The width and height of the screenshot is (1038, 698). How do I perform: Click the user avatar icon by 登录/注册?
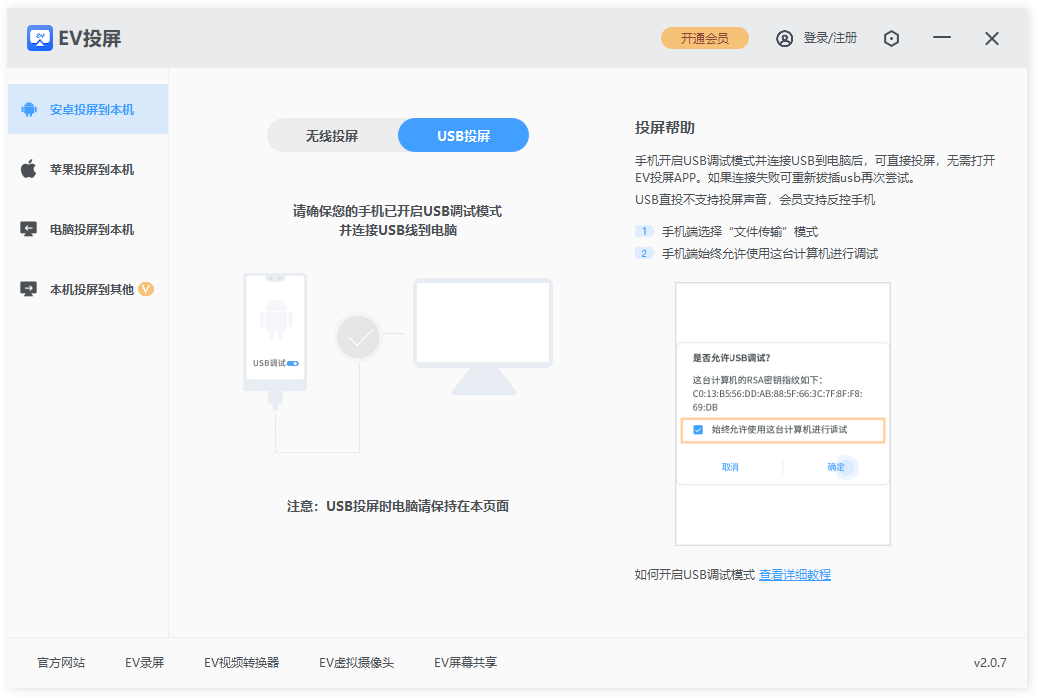point(784,38)
